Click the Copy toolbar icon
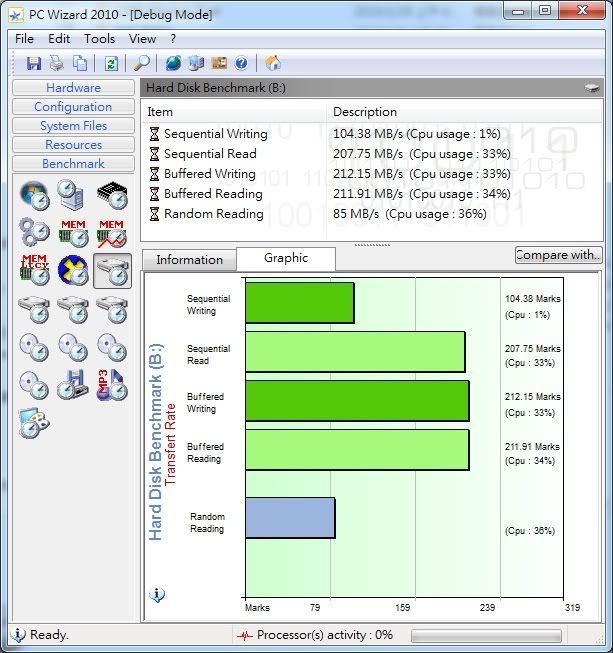 (79, 63)
